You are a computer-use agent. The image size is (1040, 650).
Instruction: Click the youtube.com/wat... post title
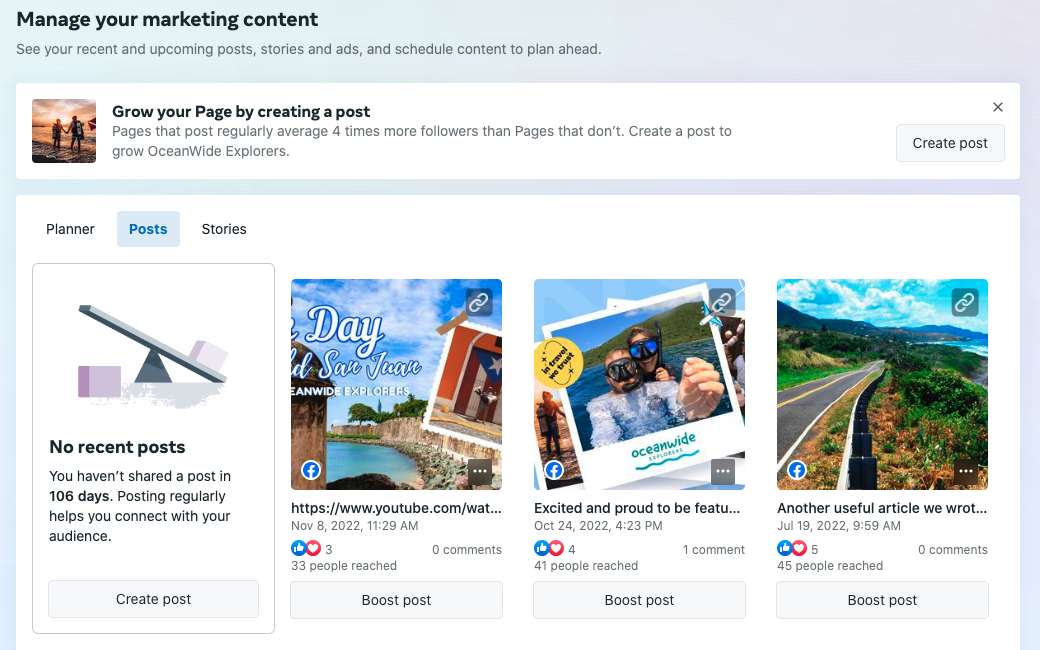pos(396,508)
